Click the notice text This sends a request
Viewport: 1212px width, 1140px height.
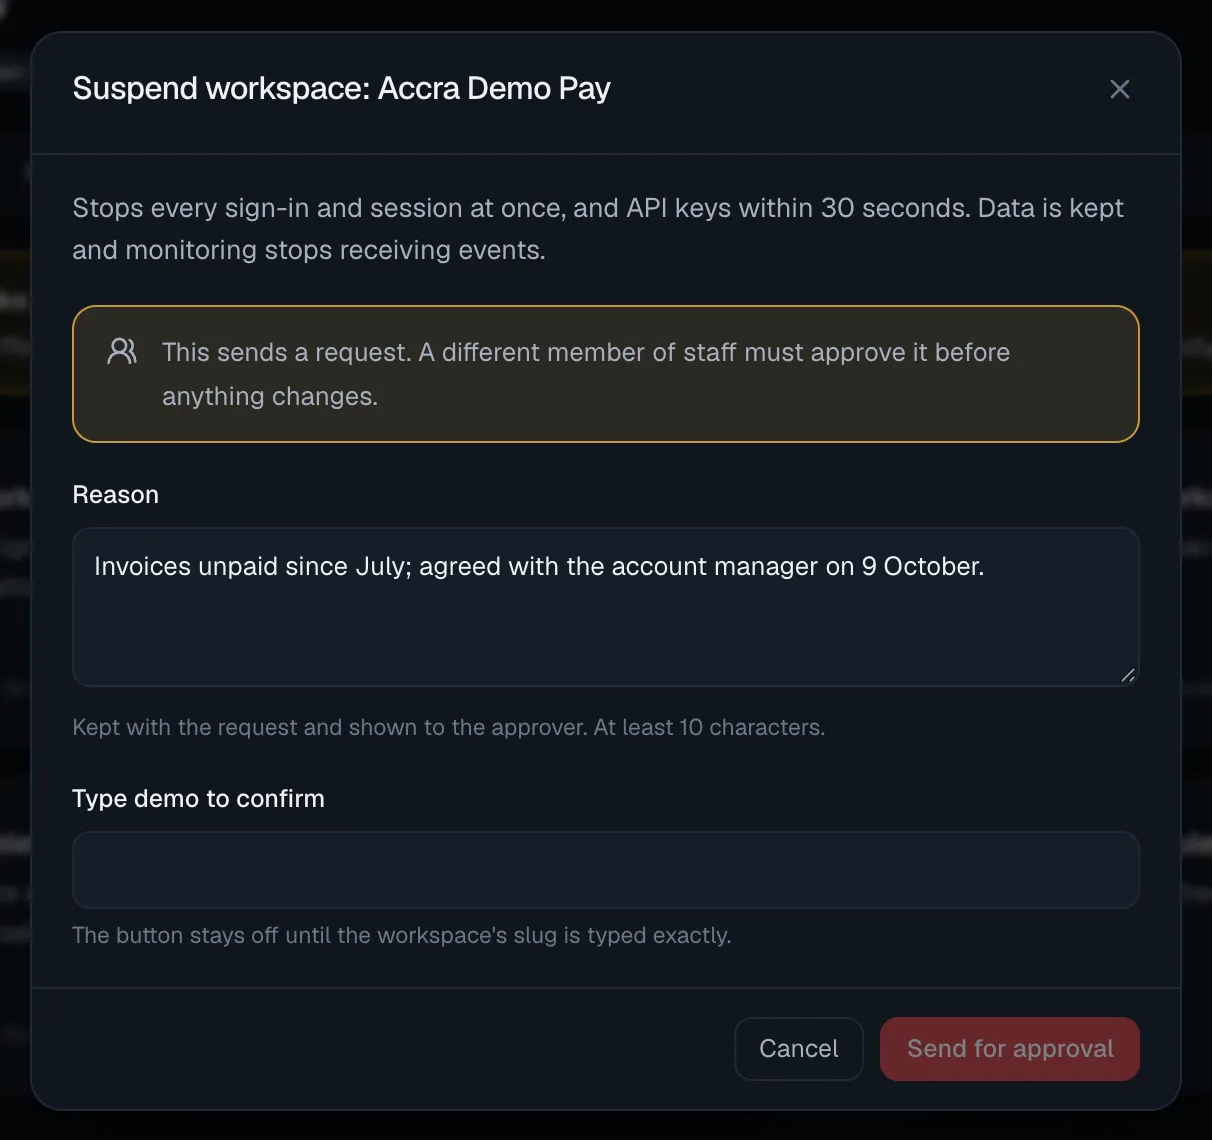pos(586,374)
